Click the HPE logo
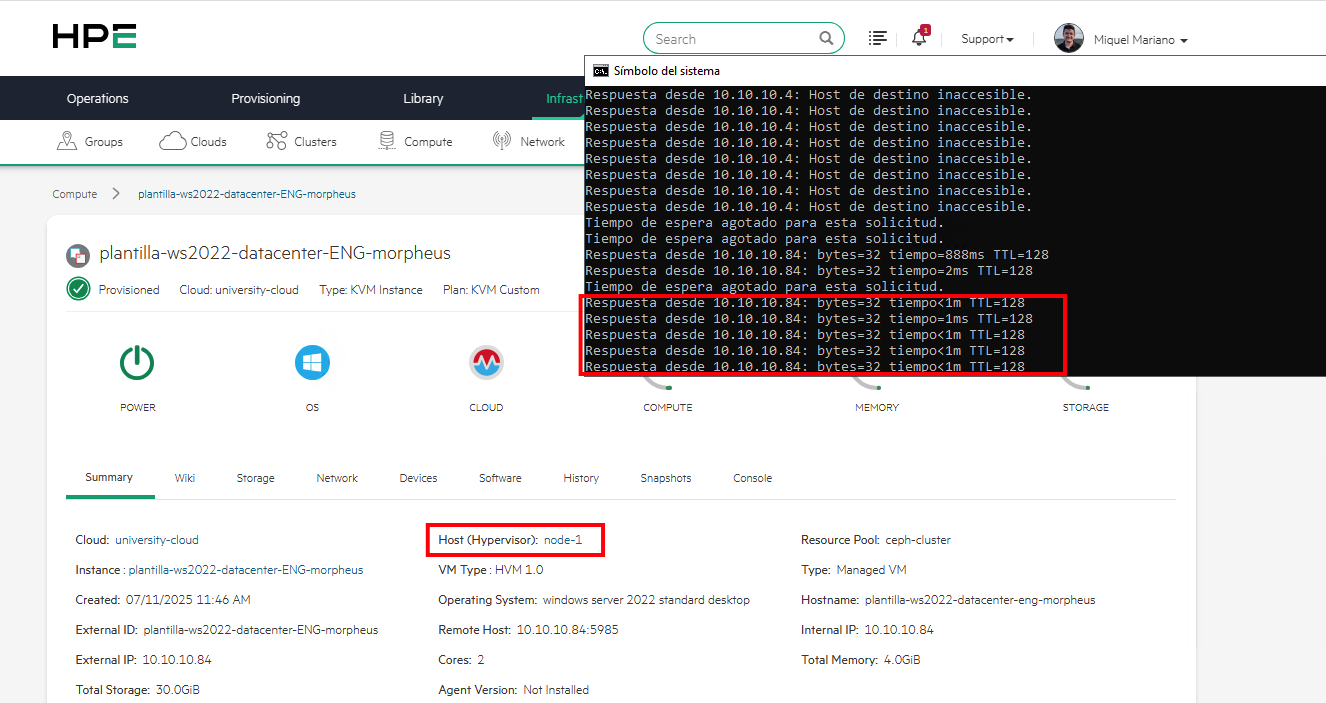The width and height of the screenshot is (1326, 703). [x=93, y=36]
